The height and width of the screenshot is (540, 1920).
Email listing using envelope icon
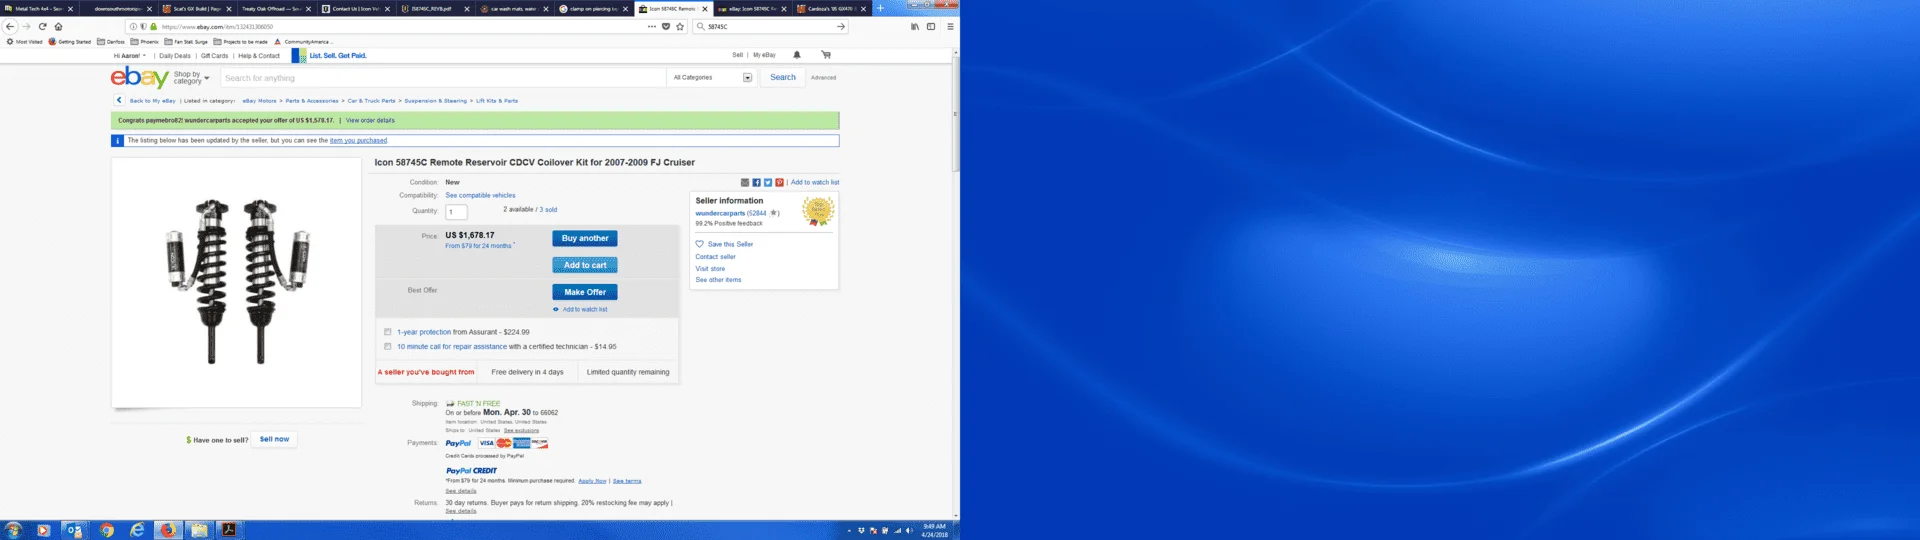tap(745, 183)
